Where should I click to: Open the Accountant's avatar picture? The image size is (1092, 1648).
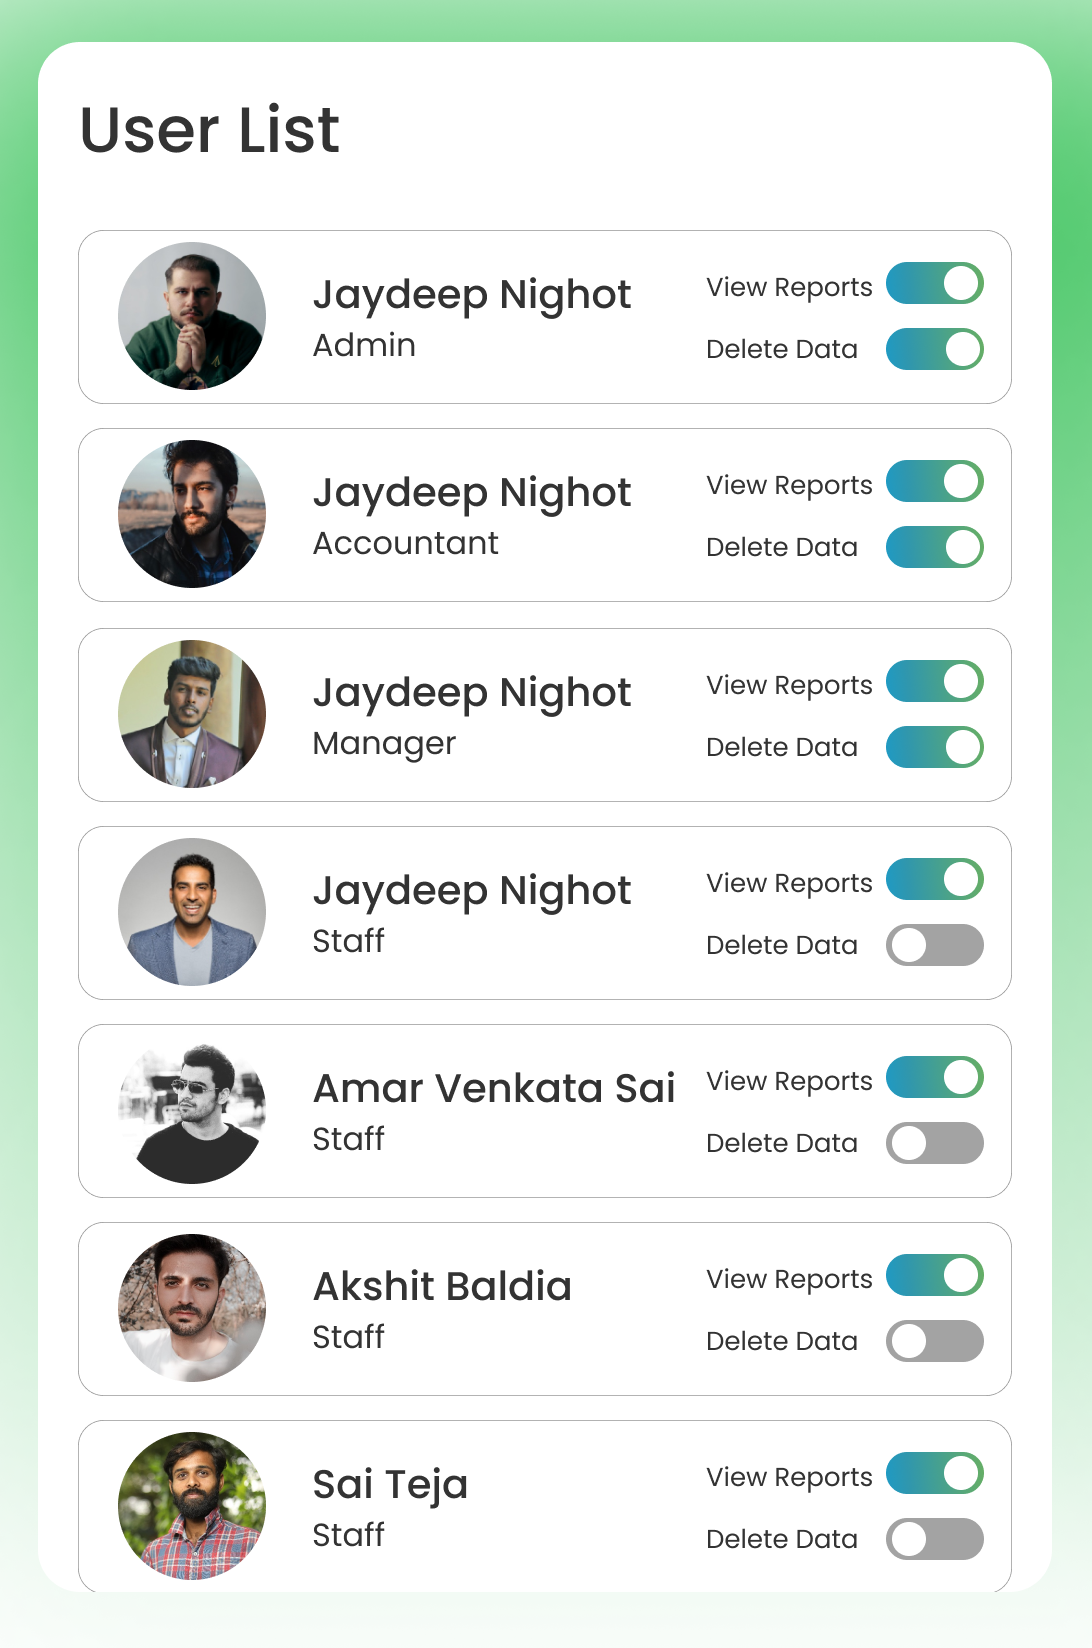192,514
